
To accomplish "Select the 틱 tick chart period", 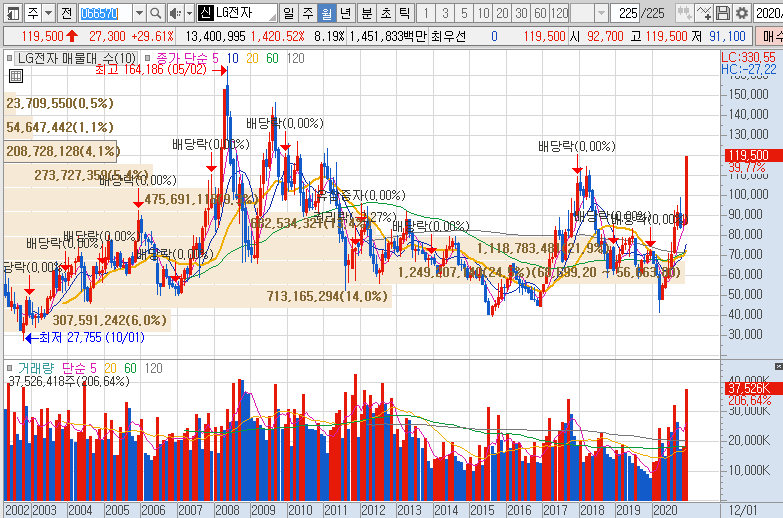I will tap(404, 13).
